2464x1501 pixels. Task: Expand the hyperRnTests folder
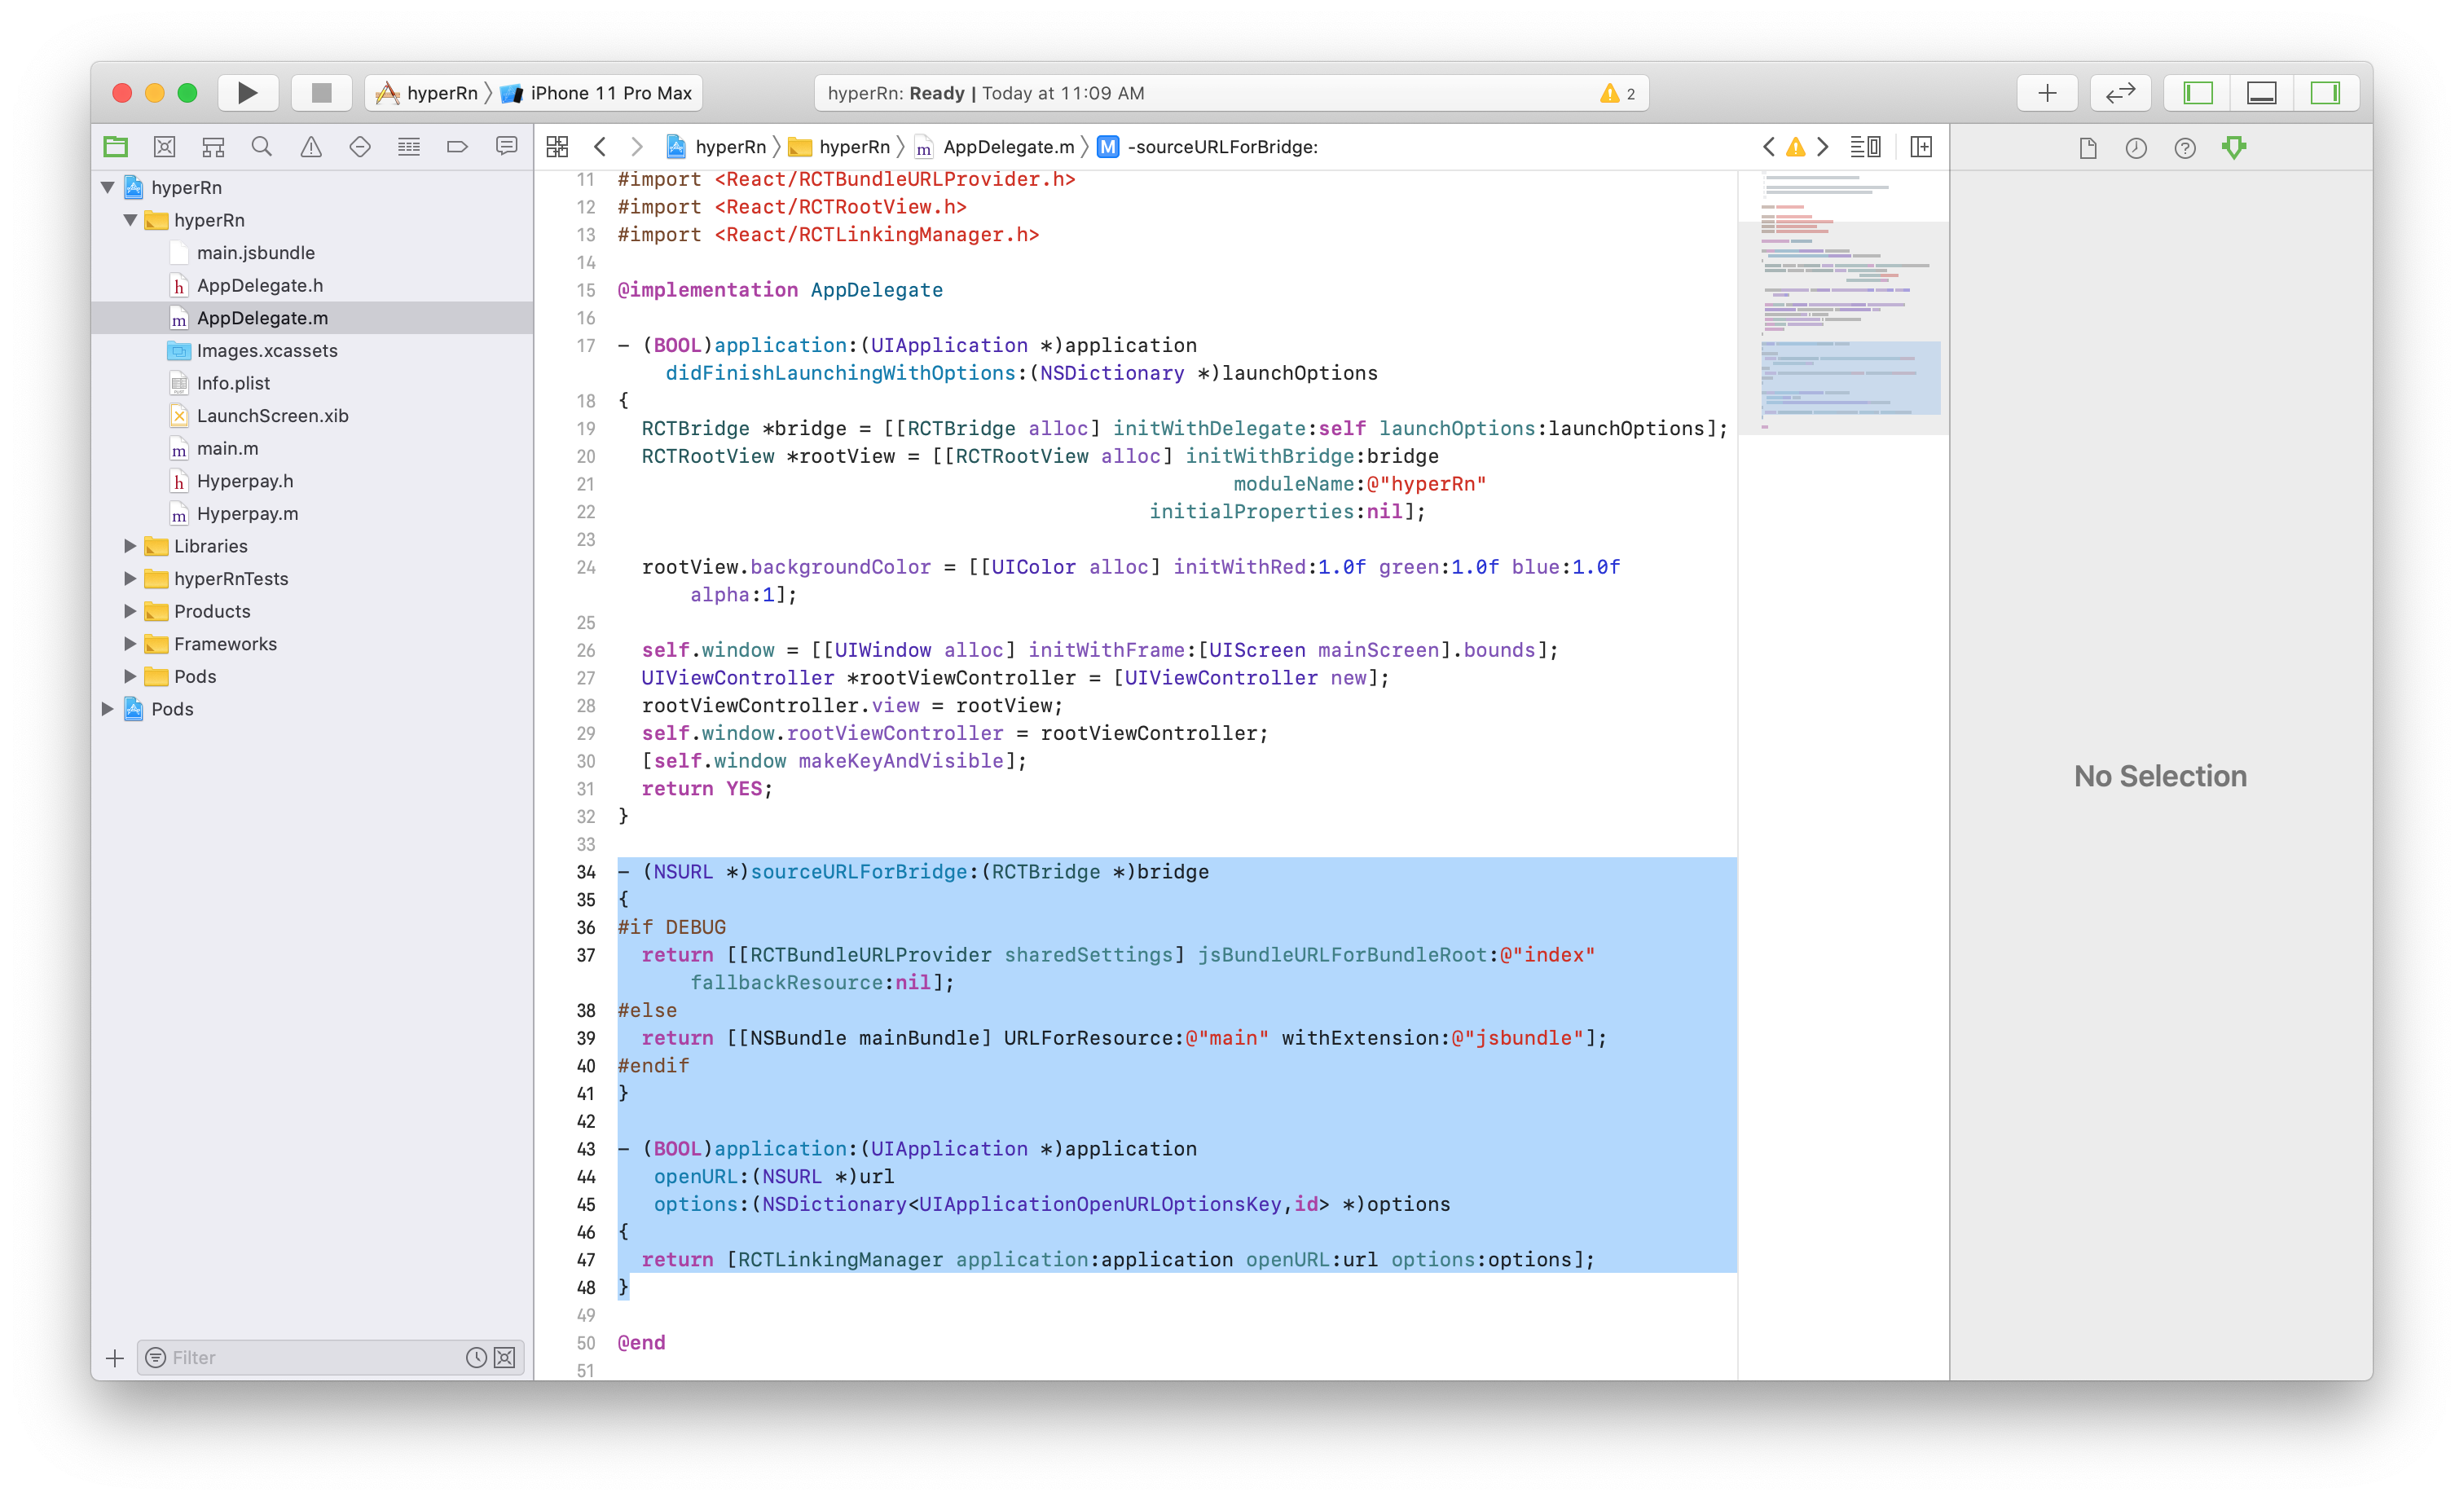coord(130,579)
